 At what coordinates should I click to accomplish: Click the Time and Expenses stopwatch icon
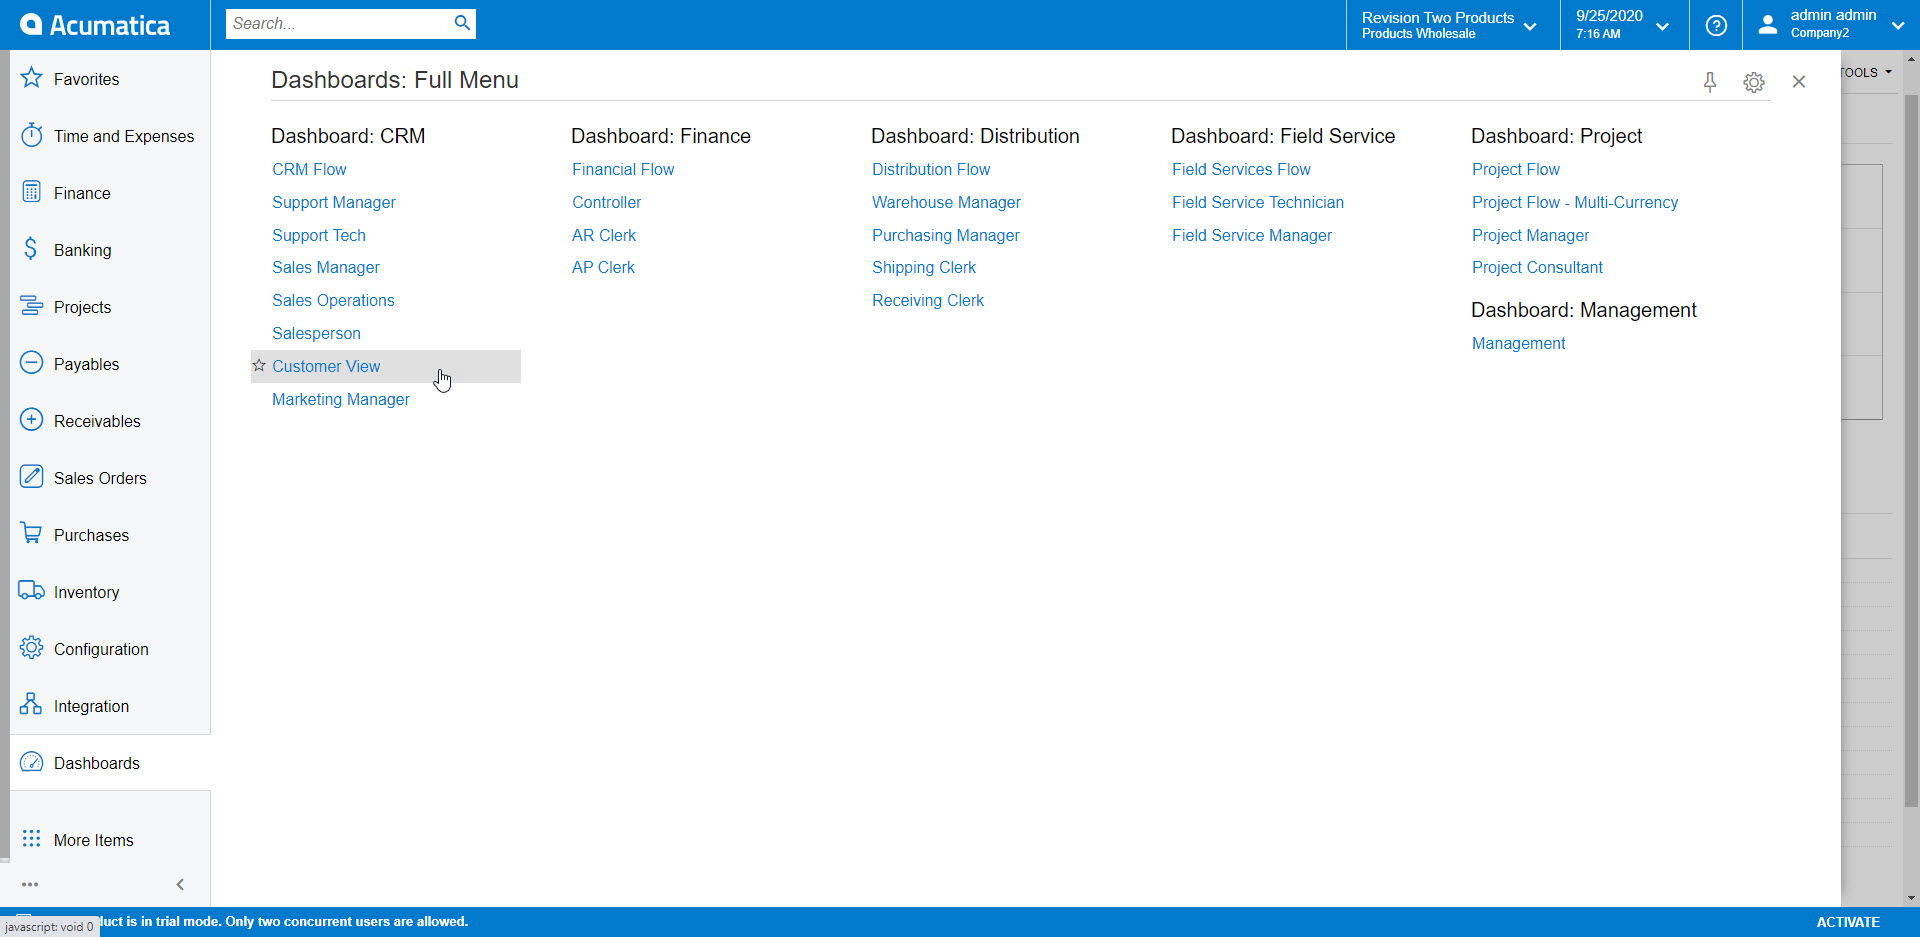point(32,135)
